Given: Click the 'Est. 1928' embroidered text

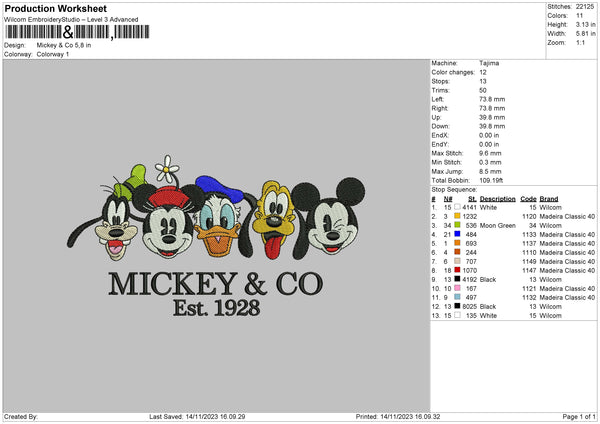Looking at the screenshot, I should (217, 308).
